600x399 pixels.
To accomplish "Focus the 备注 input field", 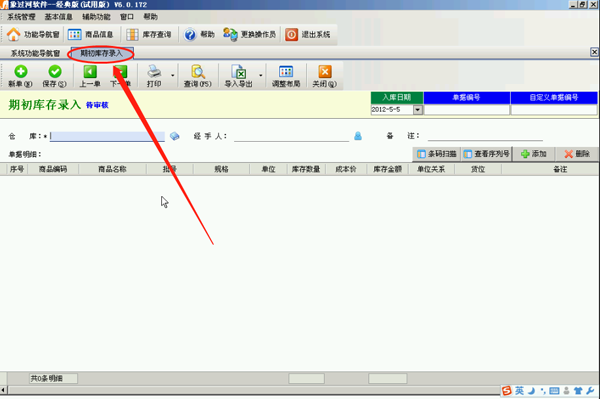I will point(485,136).
